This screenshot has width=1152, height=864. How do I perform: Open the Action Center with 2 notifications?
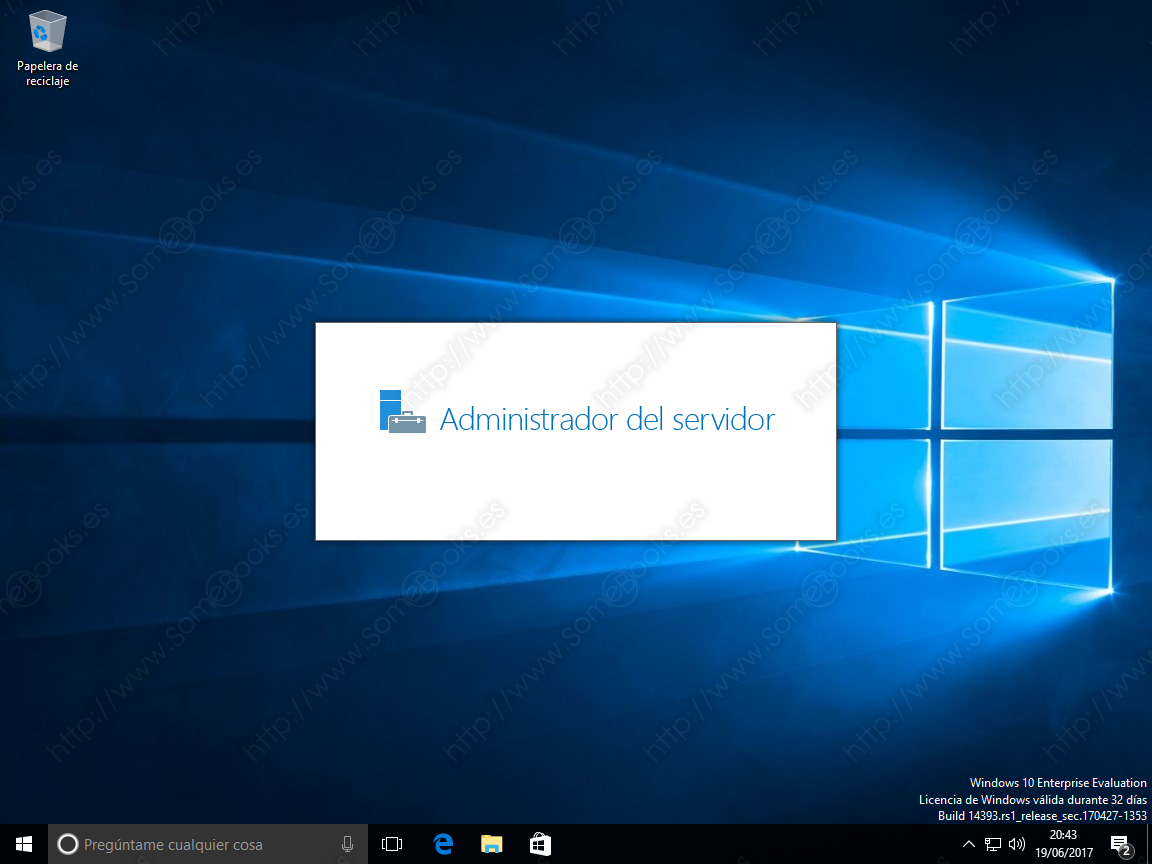[x=1121, y=845]
